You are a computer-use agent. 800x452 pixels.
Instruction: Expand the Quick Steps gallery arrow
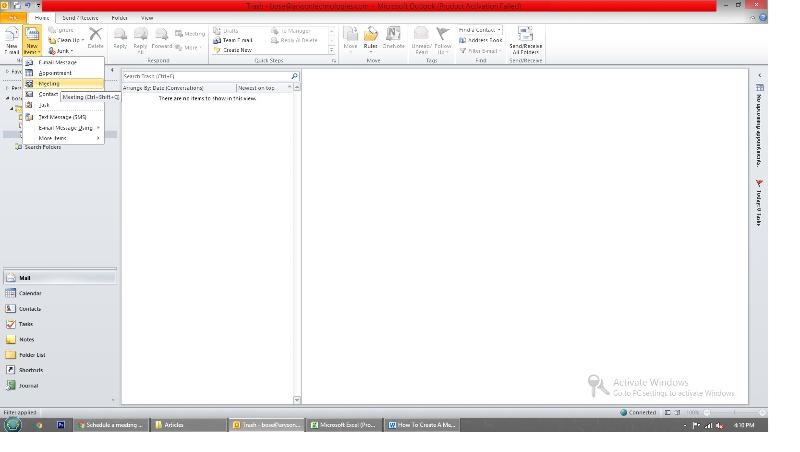332,51
